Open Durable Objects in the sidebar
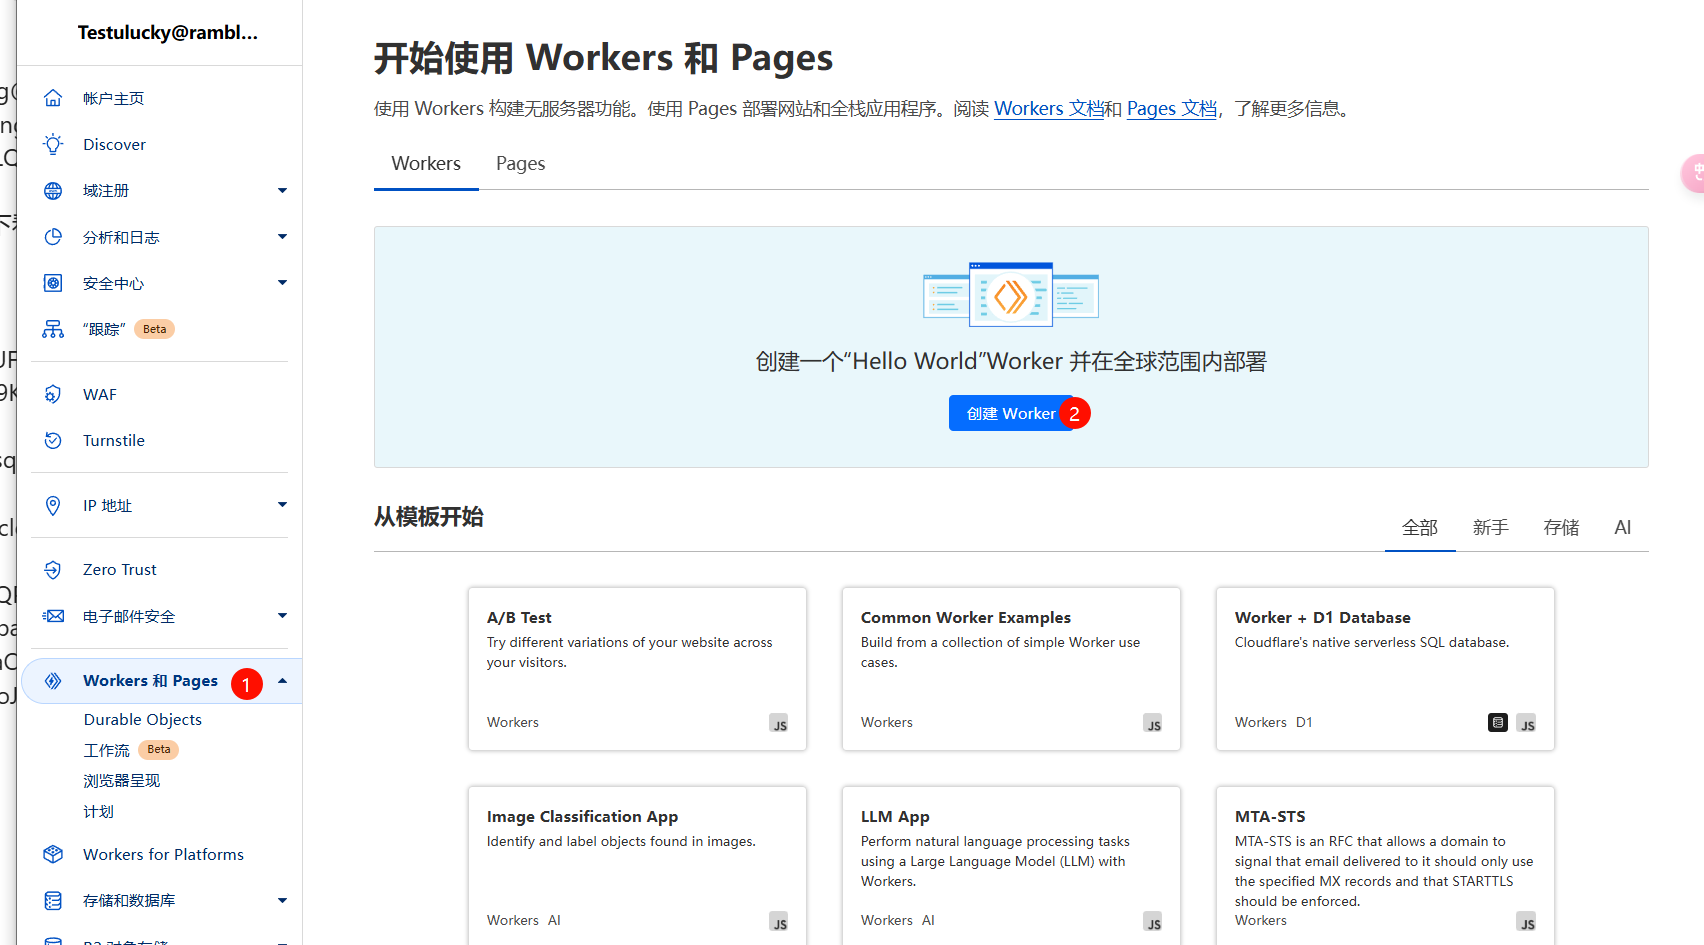The width and height of the screenshot is (1704, 945). point(142,719)
